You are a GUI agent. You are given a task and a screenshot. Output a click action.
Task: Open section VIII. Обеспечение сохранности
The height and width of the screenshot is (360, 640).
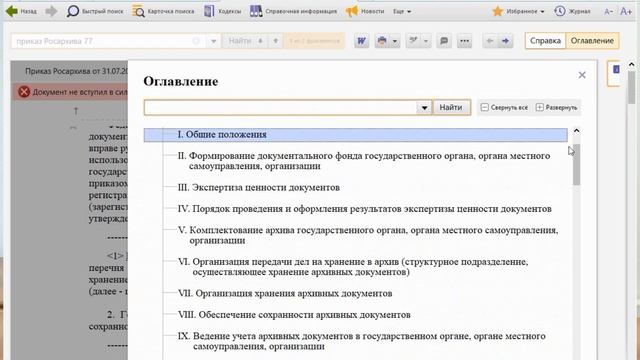[294, 315]
